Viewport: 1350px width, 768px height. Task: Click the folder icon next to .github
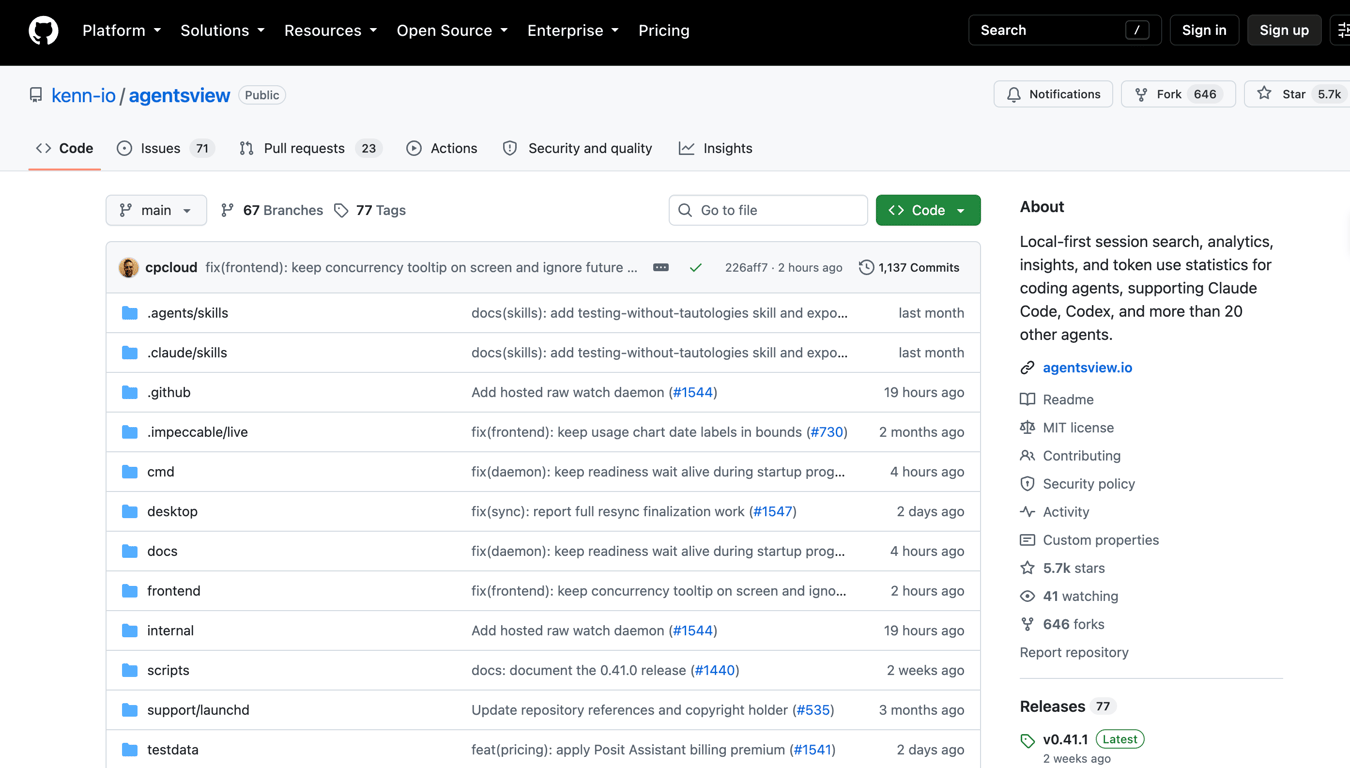130,392
